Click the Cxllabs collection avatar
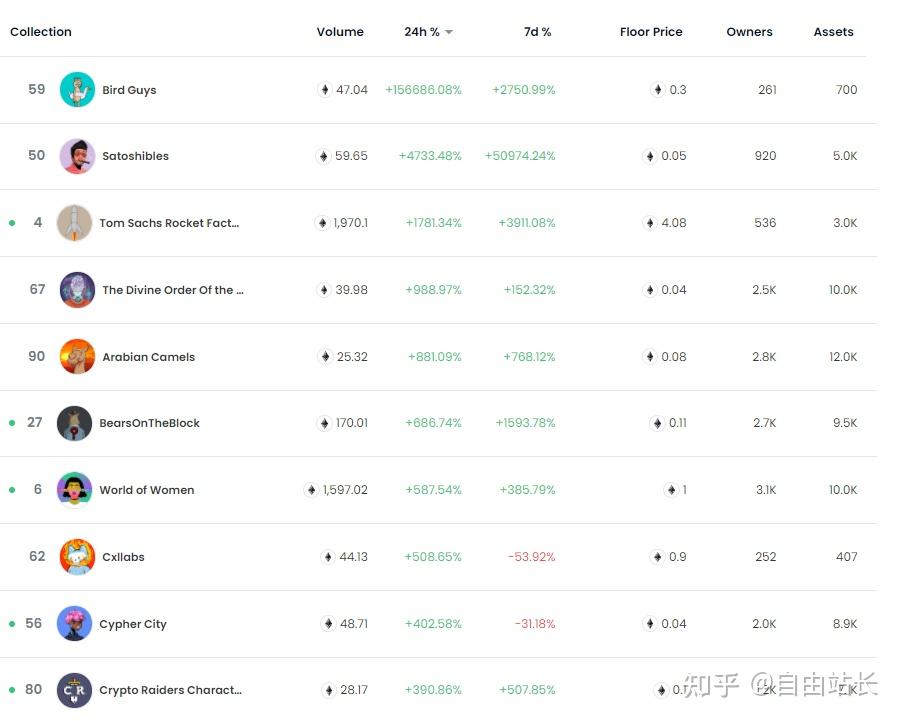This screenshot has width=901, height=721. tap(77, 557)
